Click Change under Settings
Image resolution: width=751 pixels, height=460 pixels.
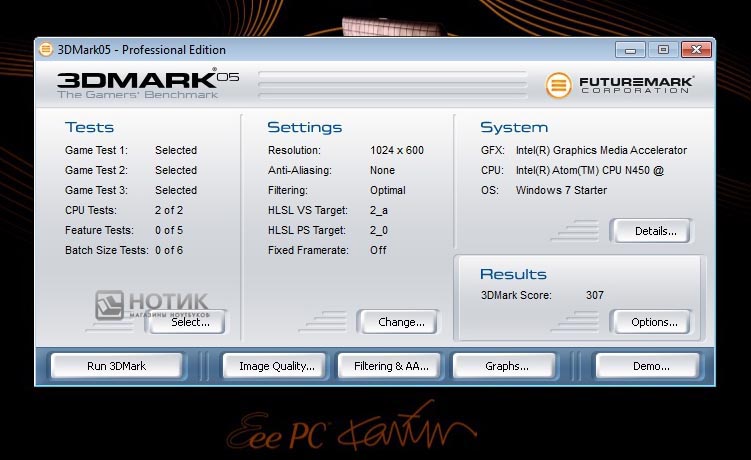[401, 322]
